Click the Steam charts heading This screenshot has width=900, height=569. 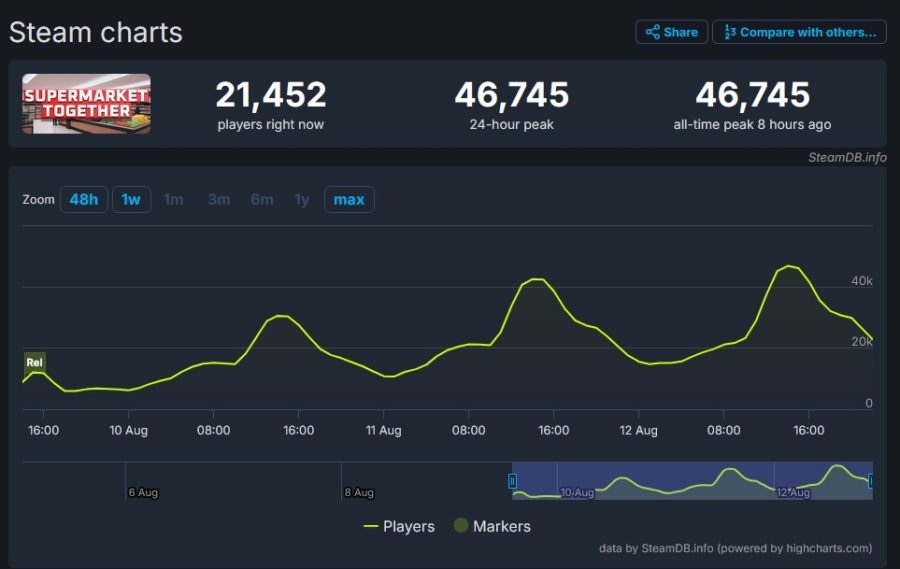tap(96, 32)
